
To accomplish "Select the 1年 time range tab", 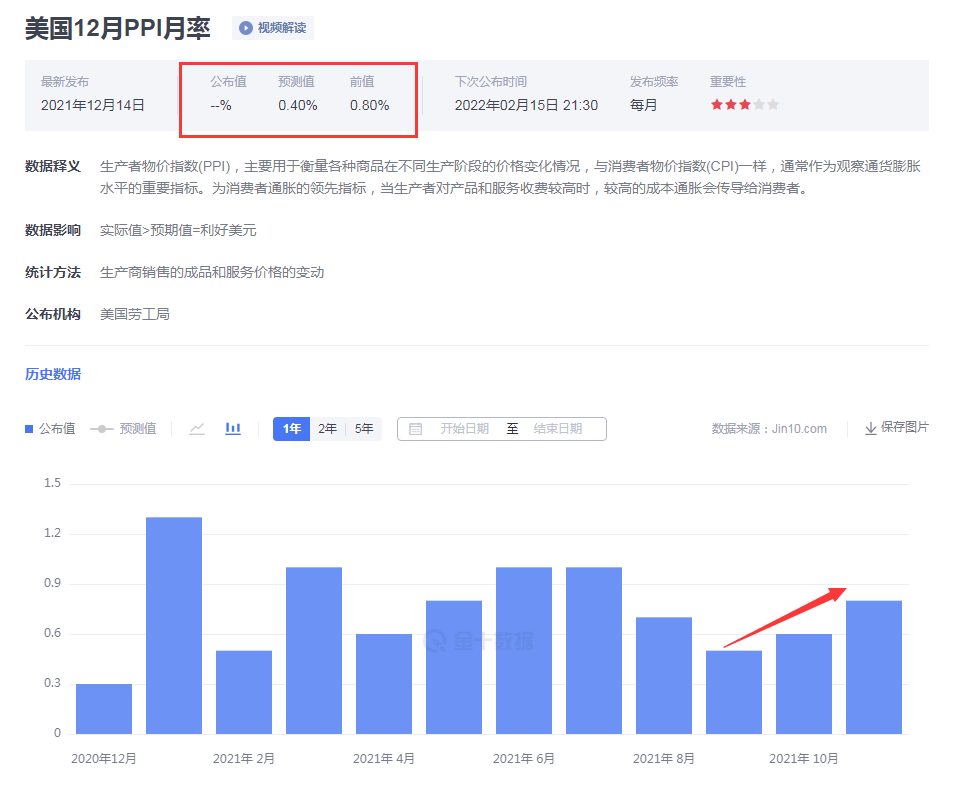I will pos(291,429).
